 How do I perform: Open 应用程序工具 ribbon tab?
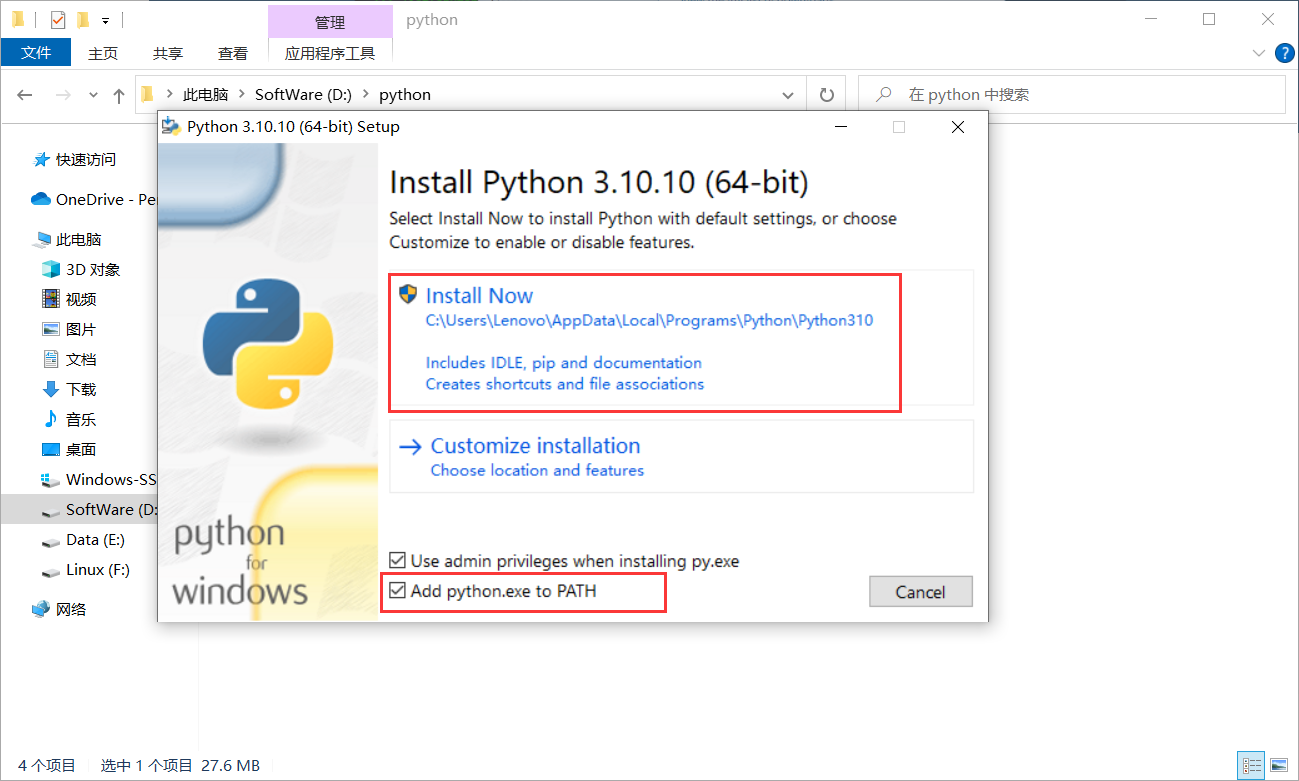330,54
